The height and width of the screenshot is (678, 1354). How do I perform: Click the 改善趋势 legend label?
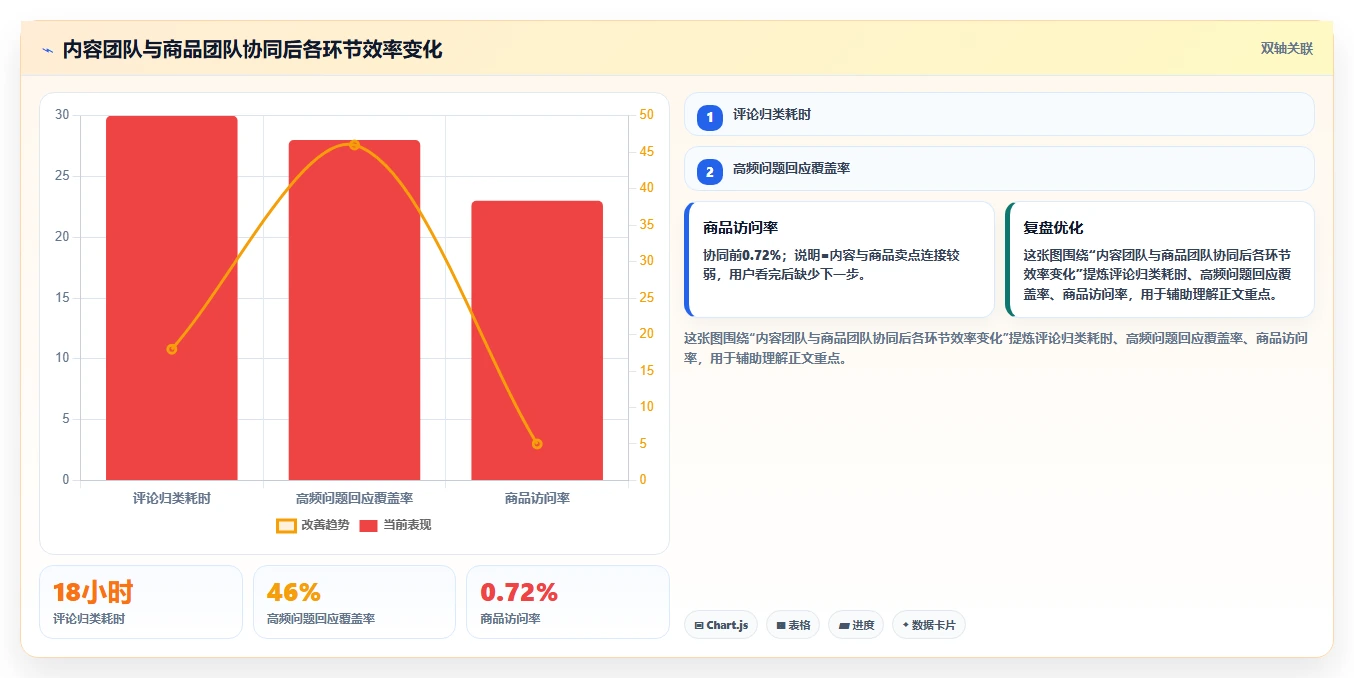click(x=326, y=525)
